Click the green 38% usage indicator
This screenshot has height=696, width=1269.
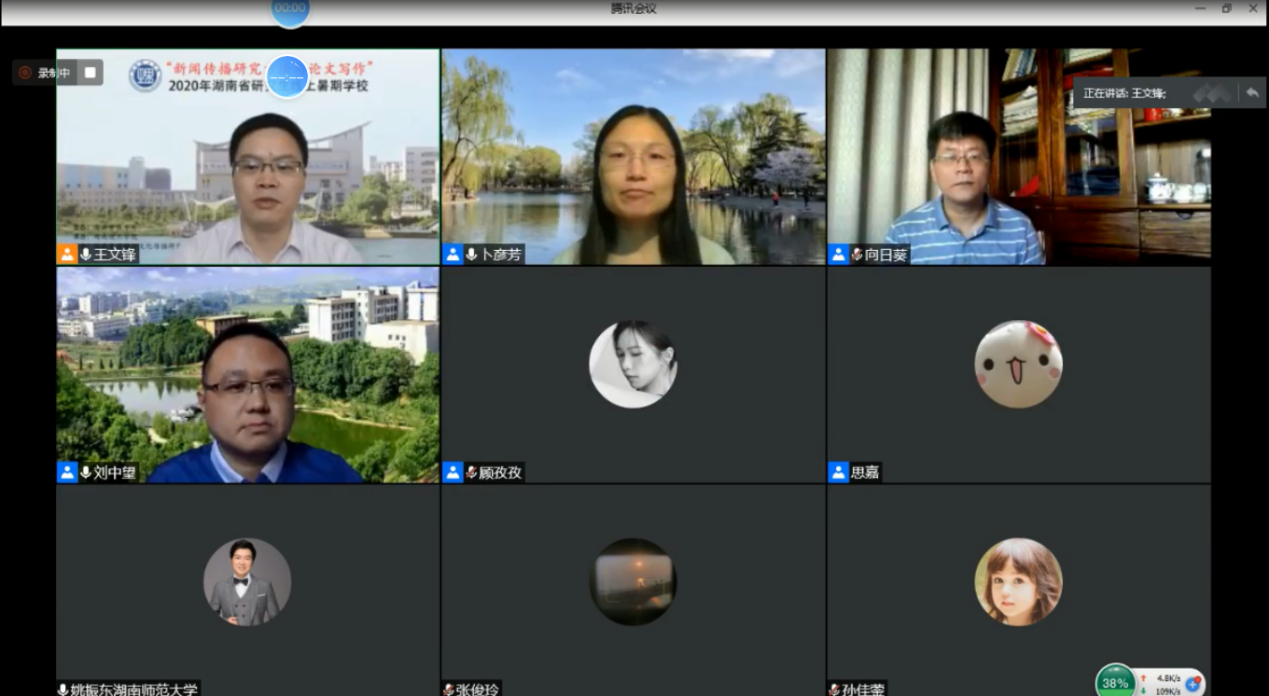1115,682
